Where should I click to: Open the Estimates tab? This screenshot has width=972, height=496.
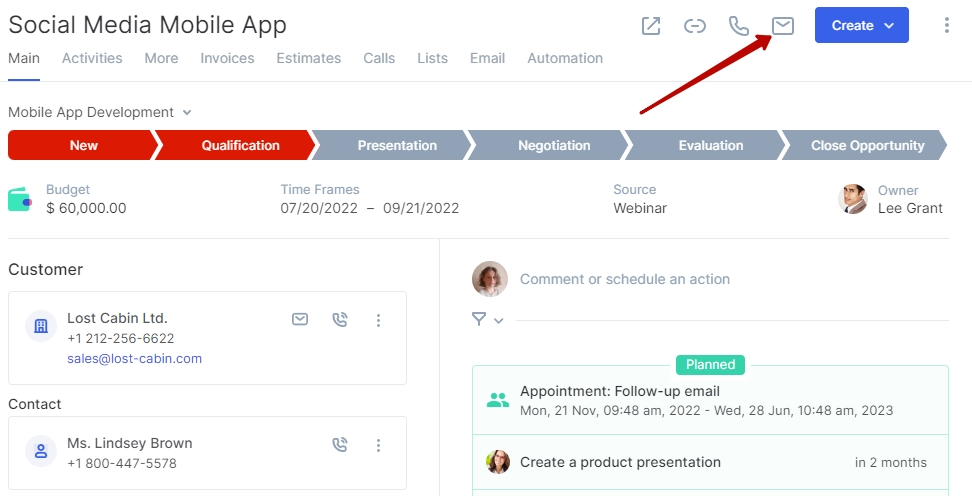[309, 58]
